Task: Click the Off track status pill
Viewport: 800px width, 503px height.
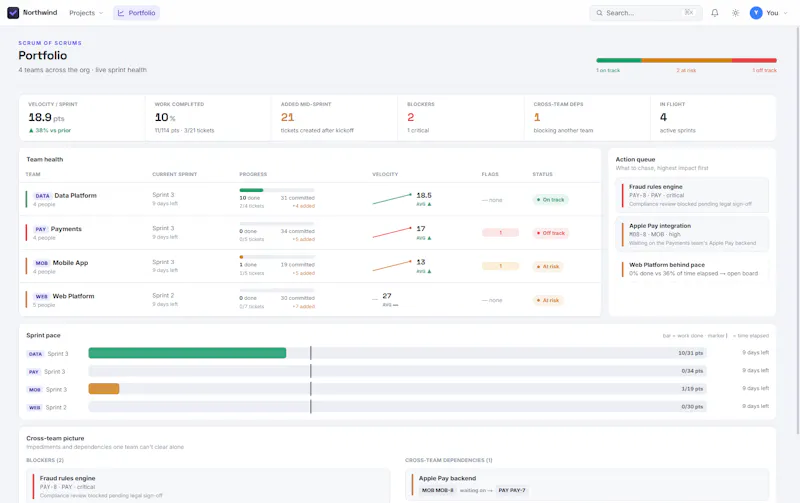Action: [x=551, y=233]
